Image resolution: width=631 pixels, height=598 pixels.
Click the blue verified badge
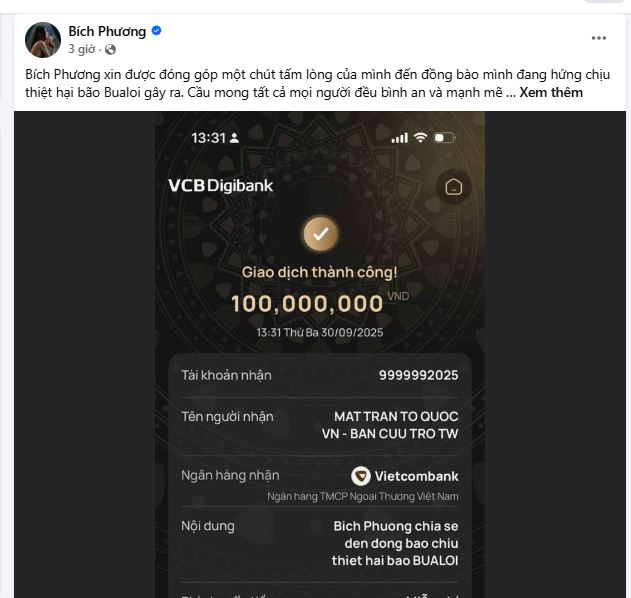[x=157, y=31]
